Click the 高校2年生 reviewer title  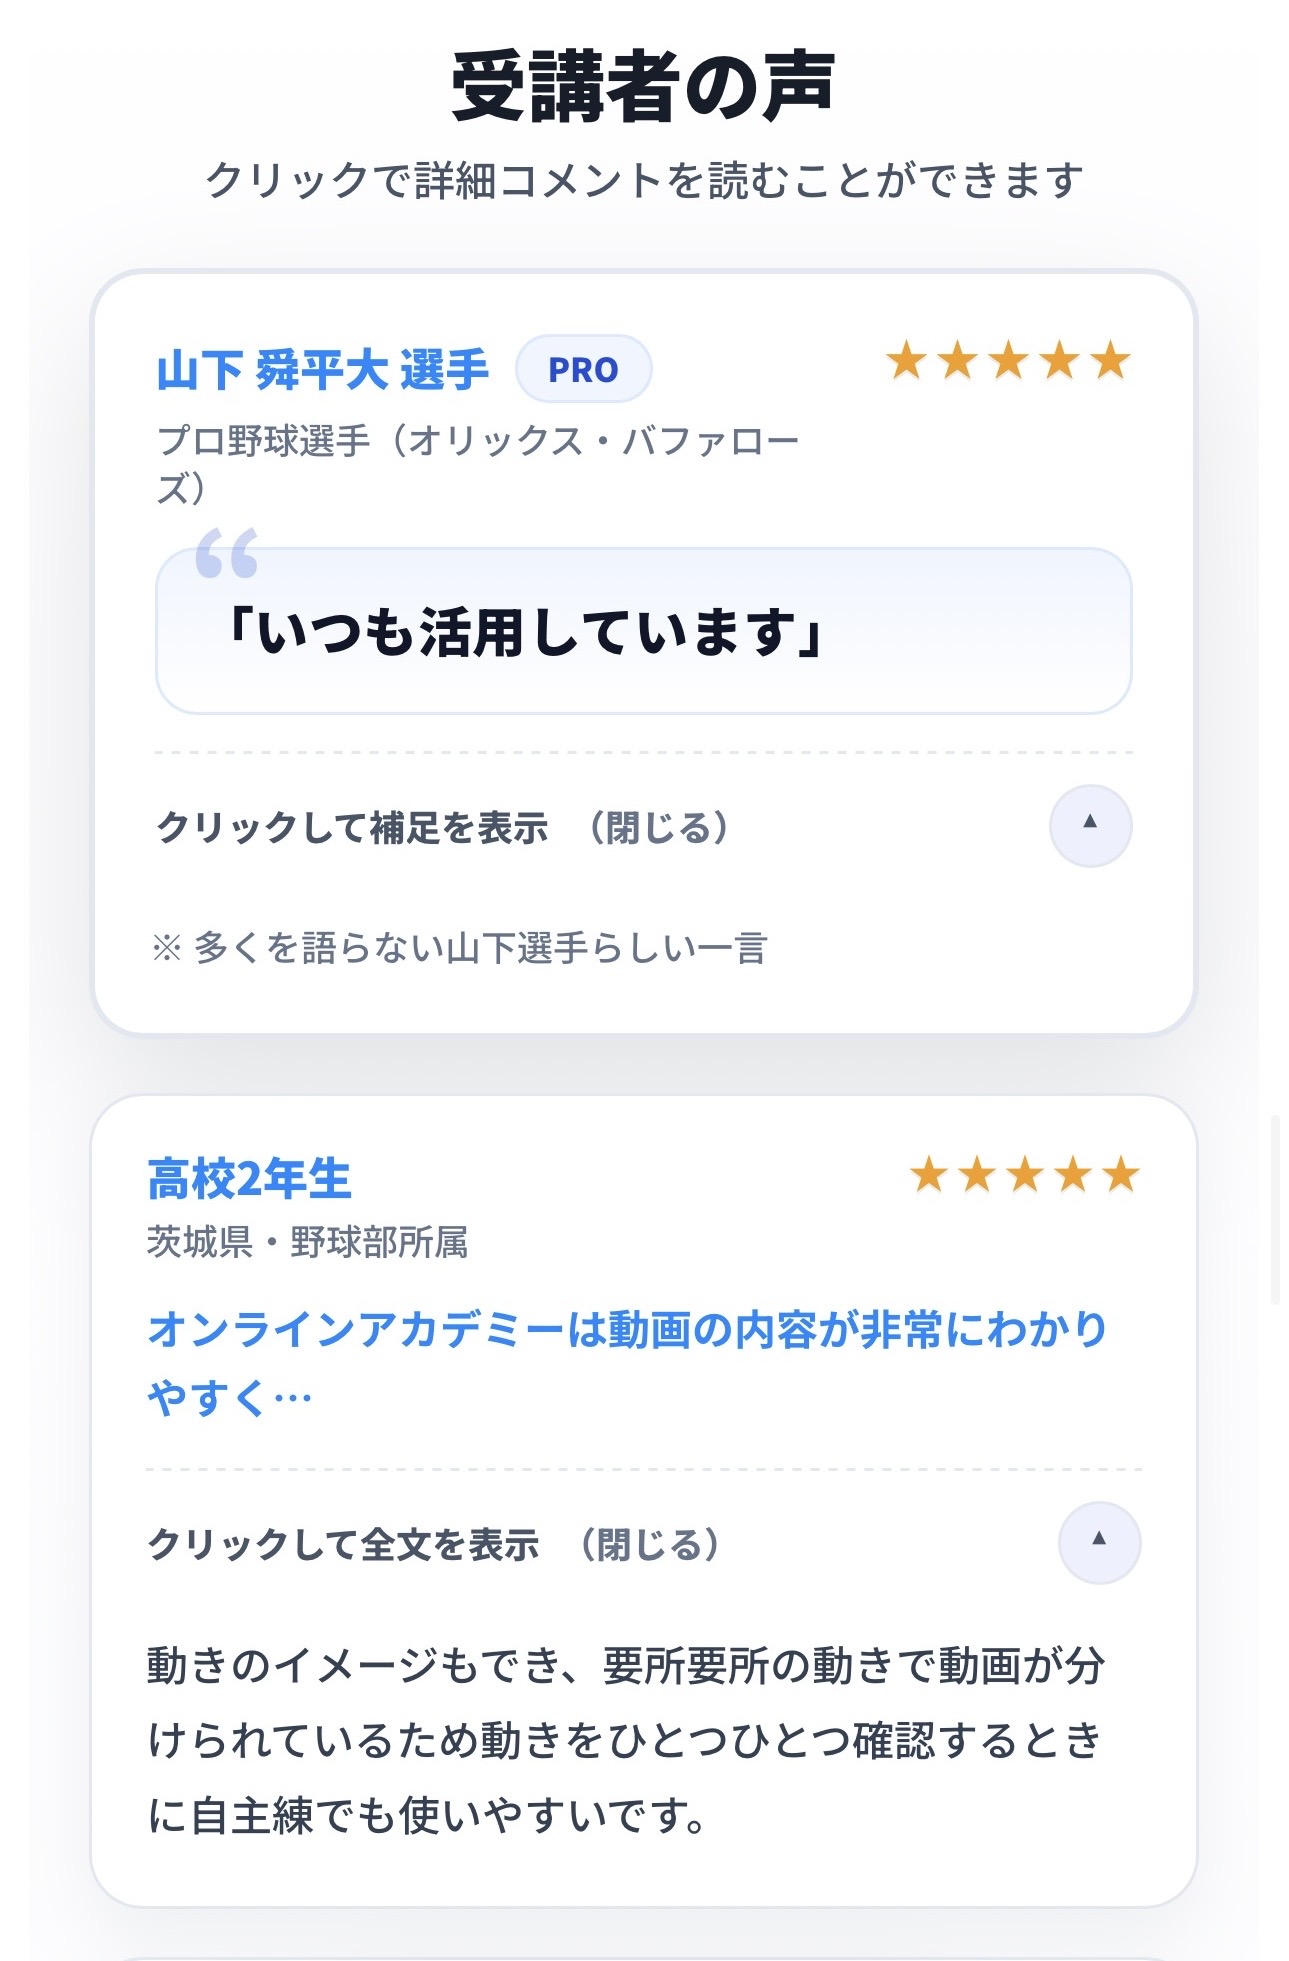coord(249,1179)
